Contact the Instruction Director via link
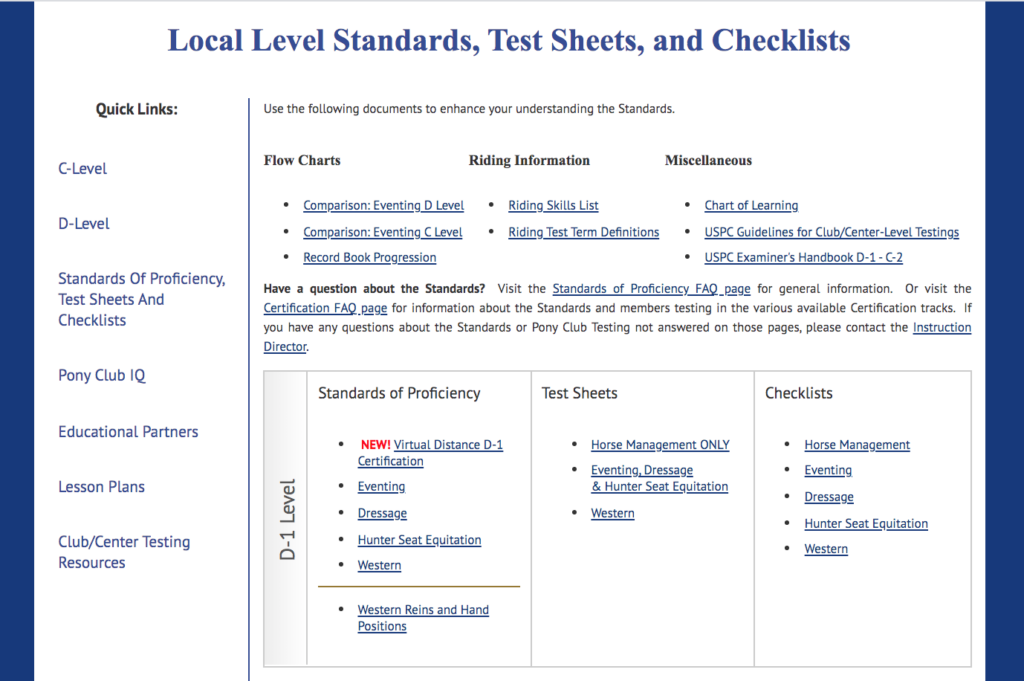 tap(942, 327)
